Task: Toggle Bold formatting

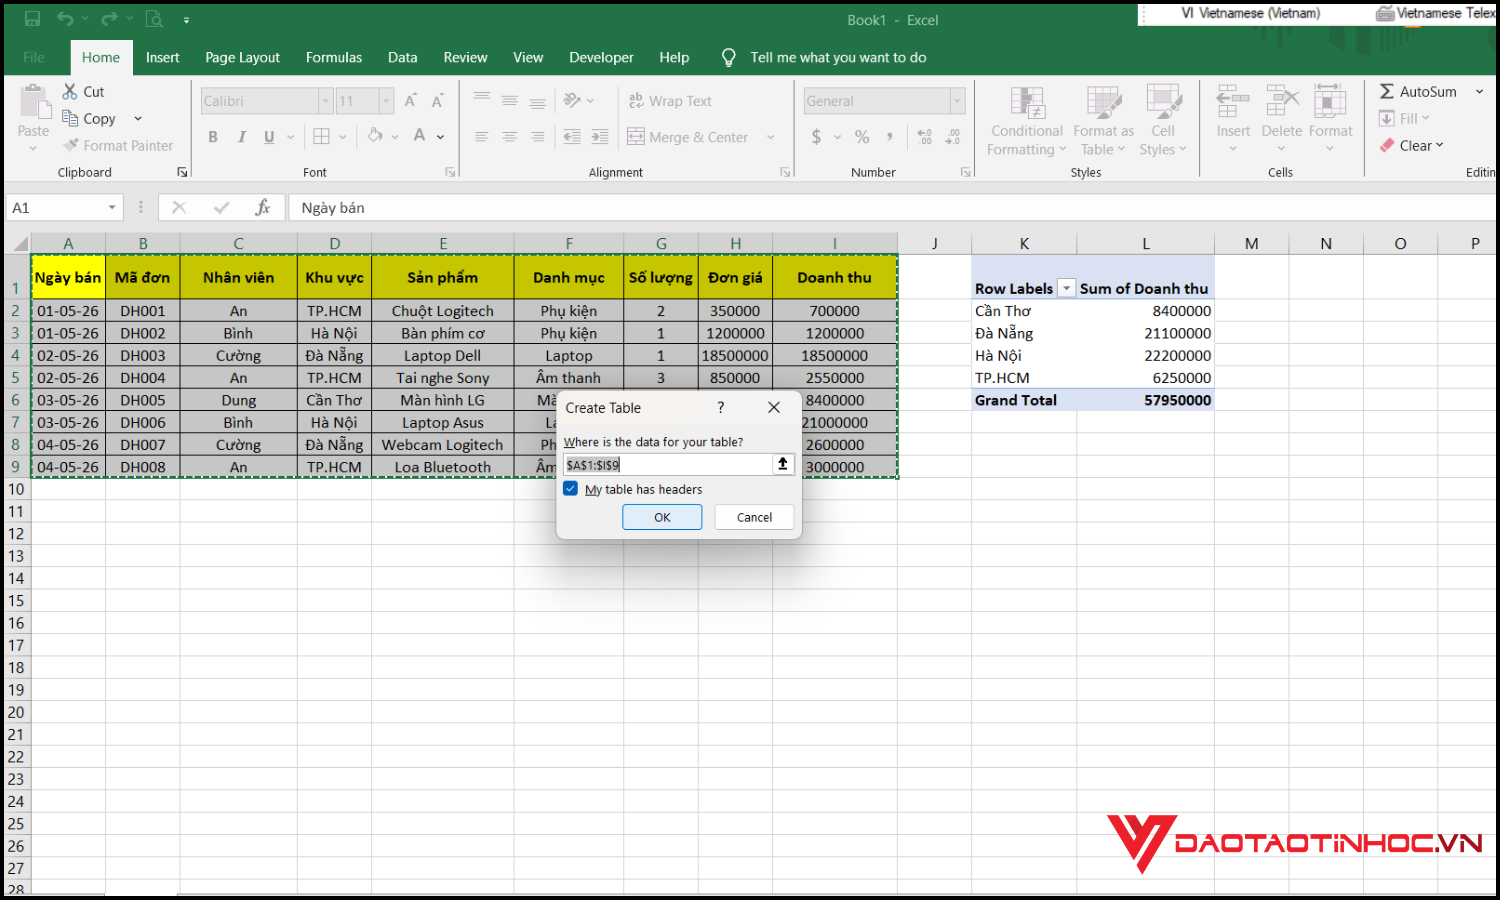Action: pos(213,137)
